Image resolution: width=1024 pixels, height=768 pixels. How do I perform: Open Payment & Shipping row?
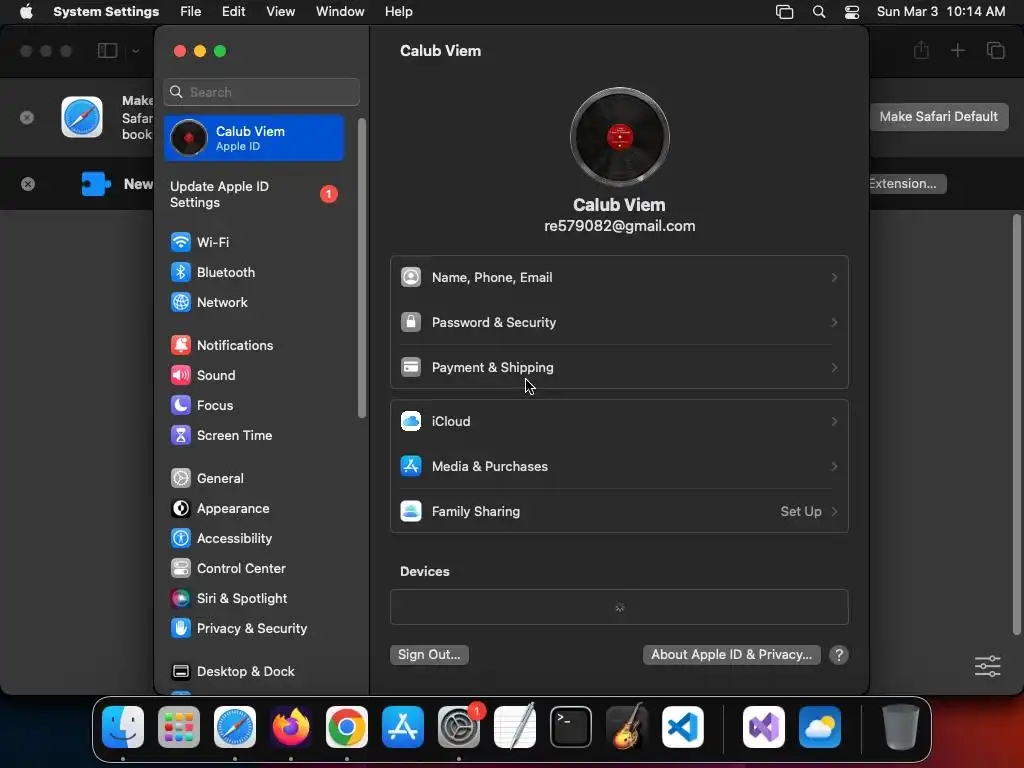coord(619,368)
